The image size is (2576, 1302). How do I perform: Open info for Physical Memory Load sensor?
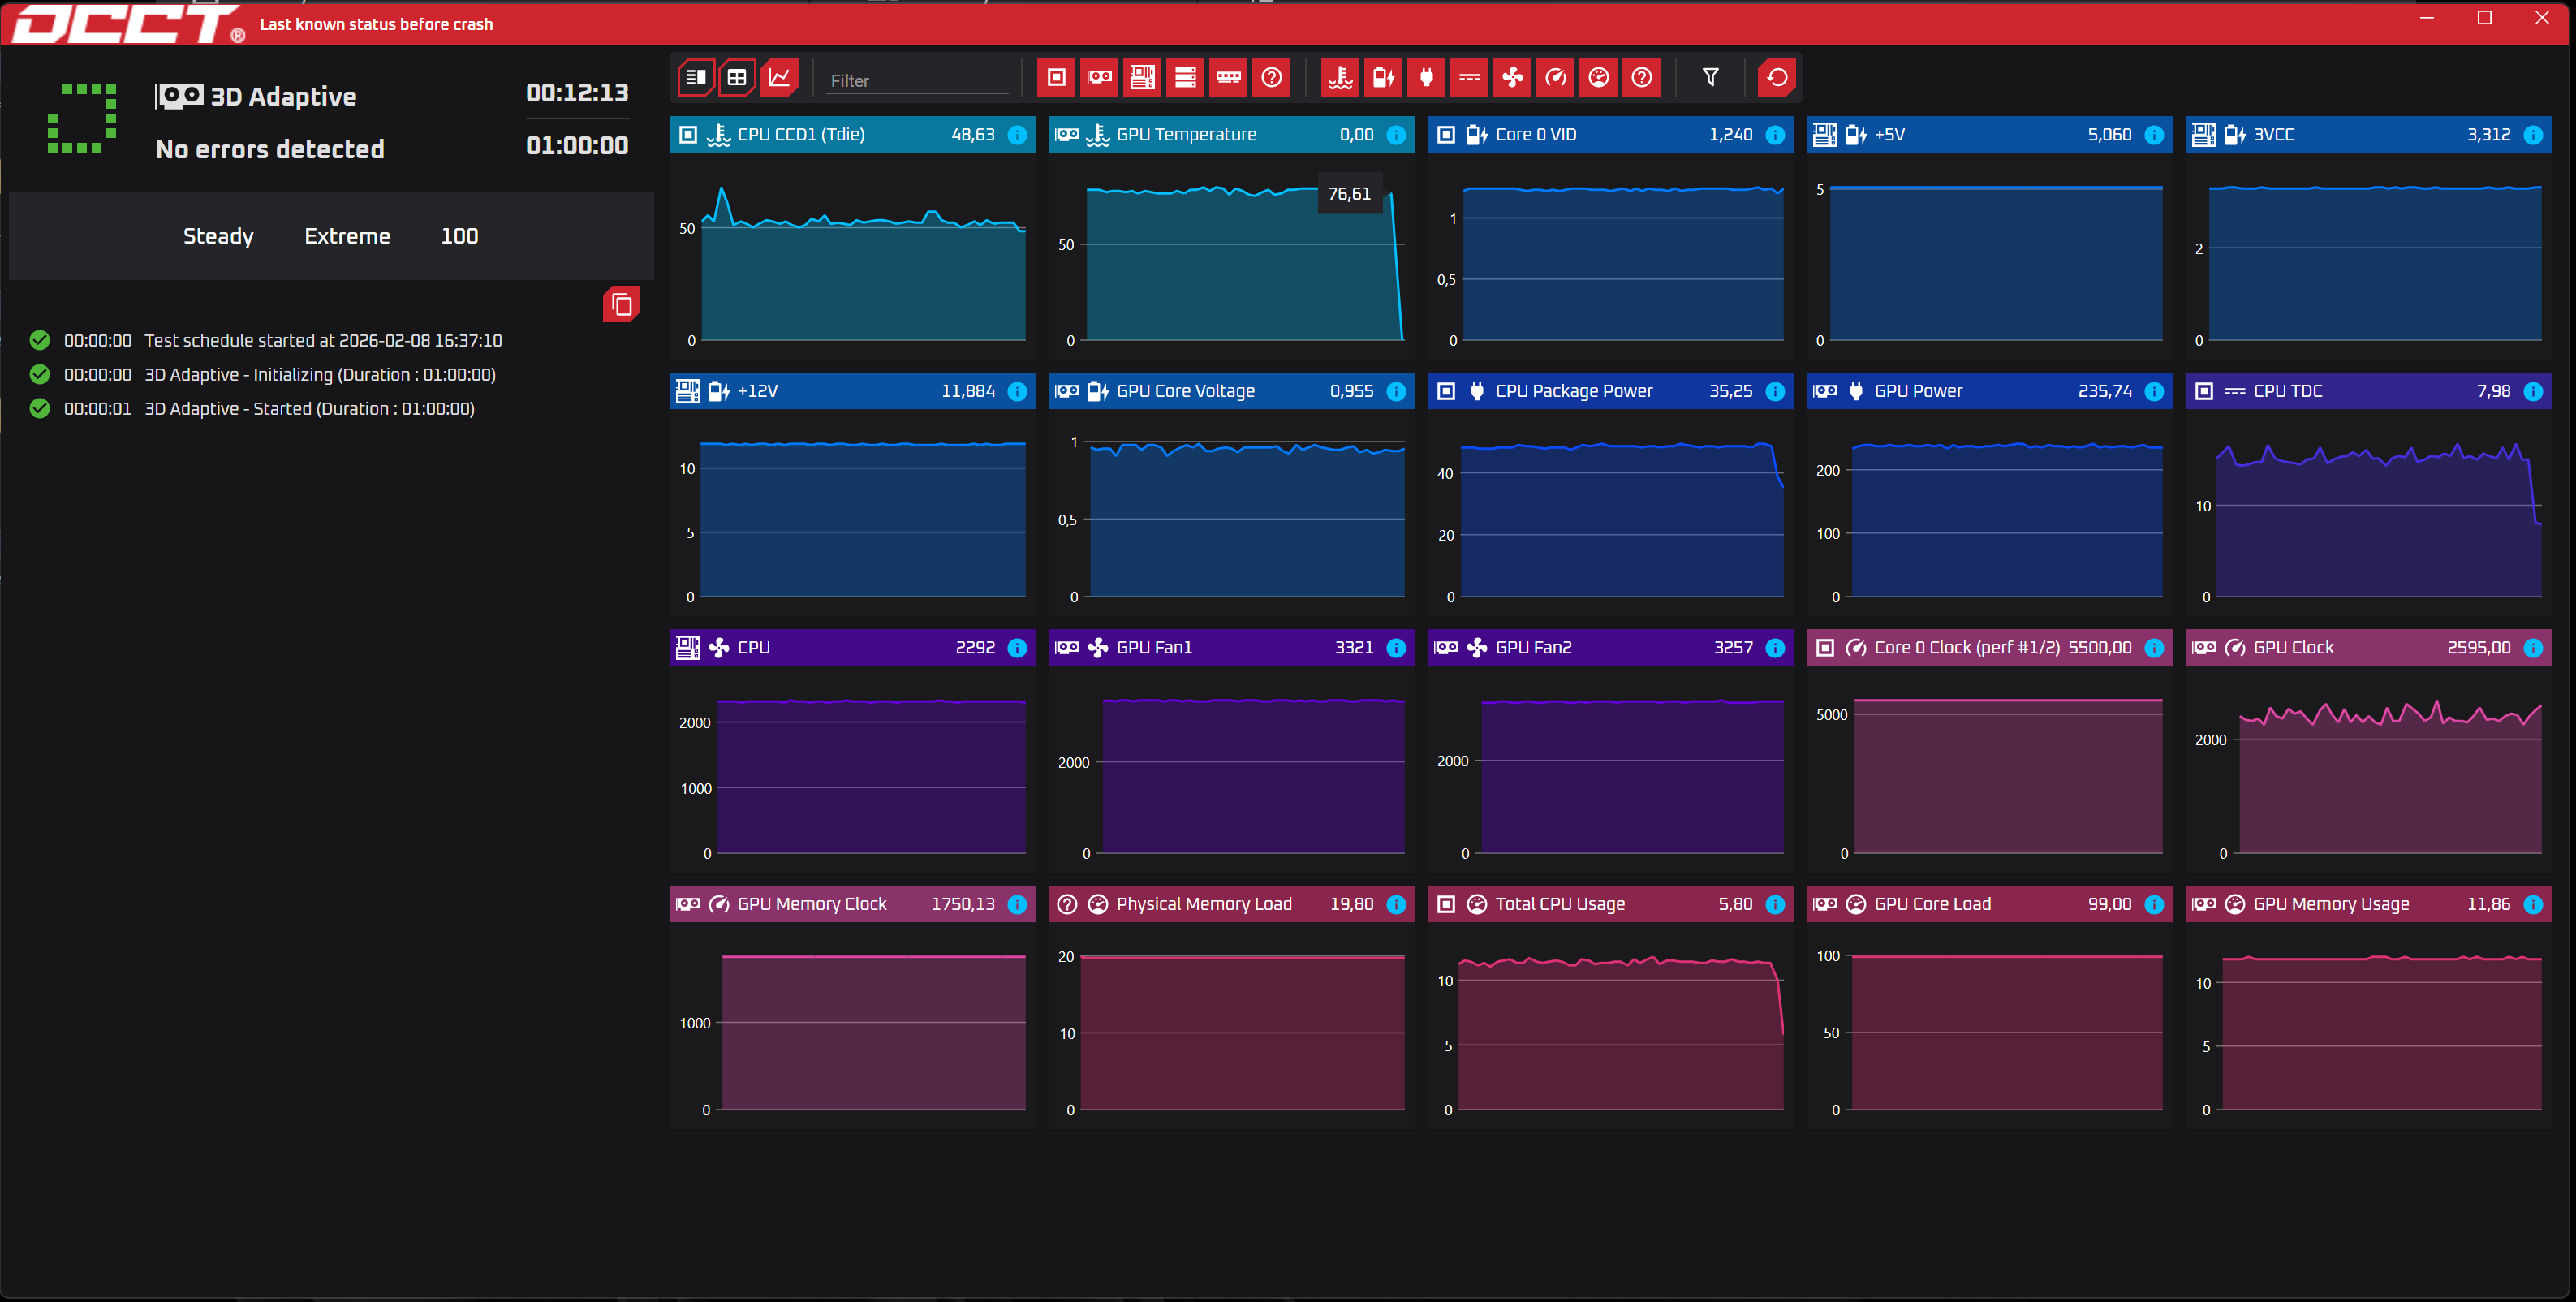(x=1396, y=905)
